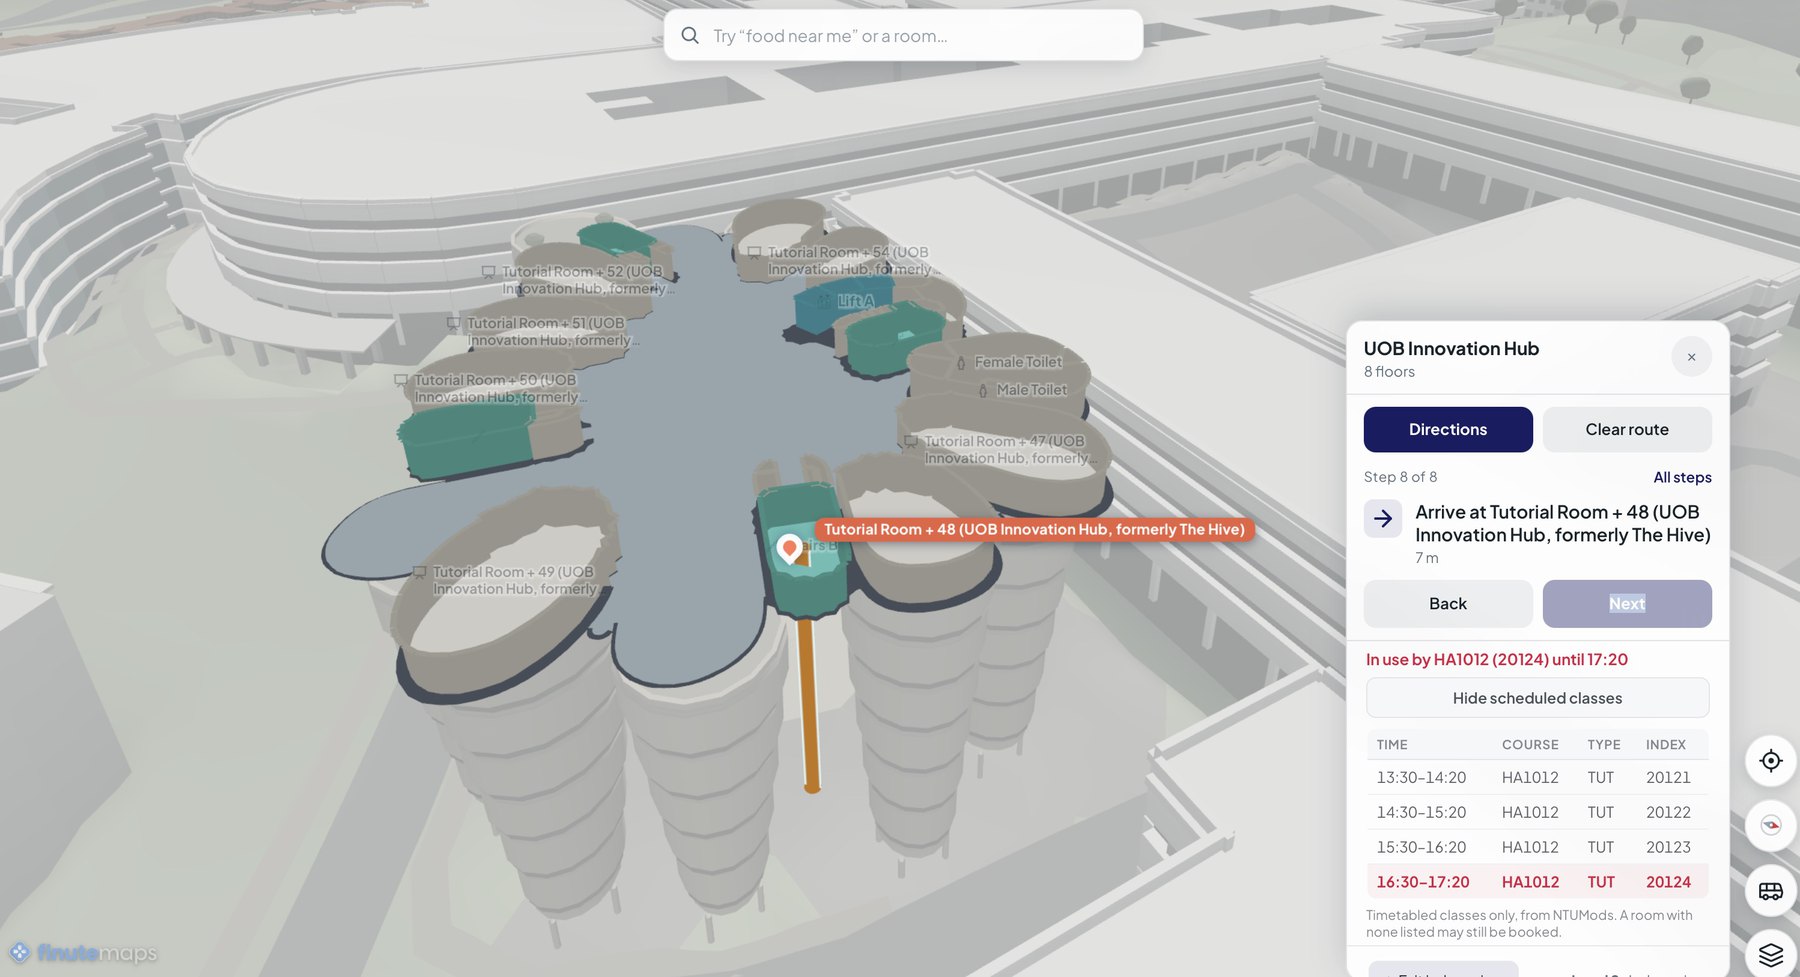Click the UOB Innovation Hub panel title

tap(1451, 348)
